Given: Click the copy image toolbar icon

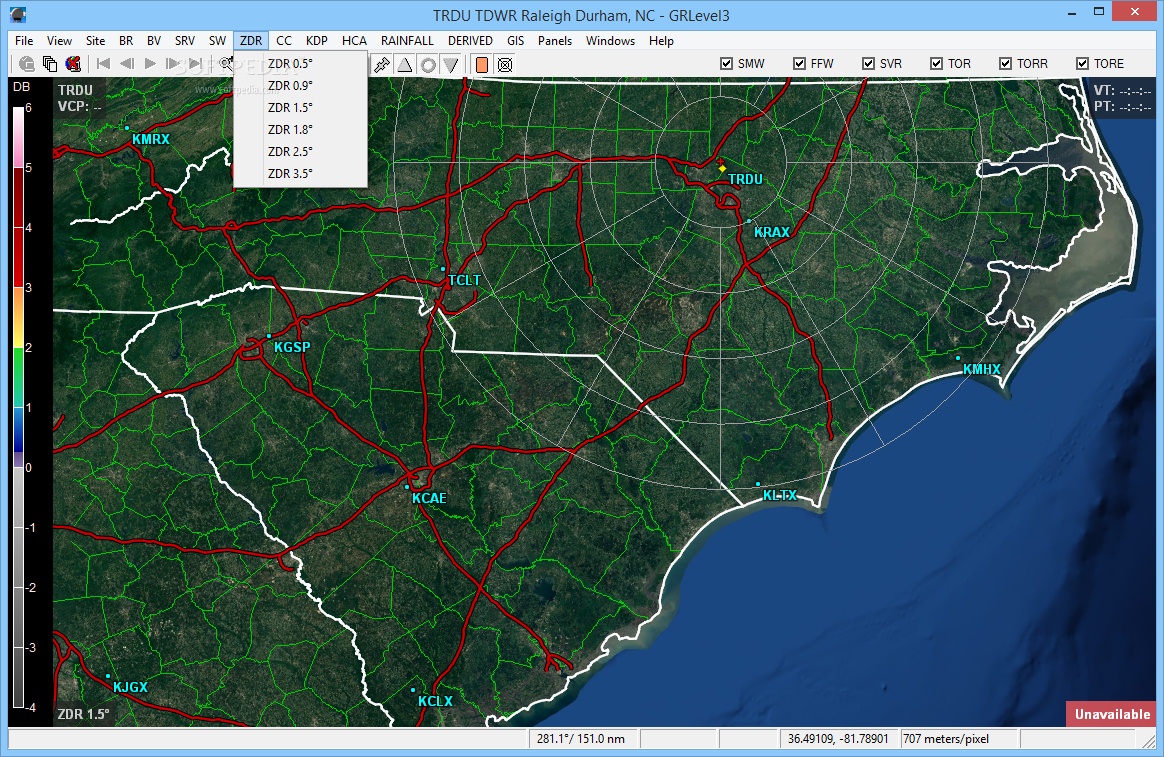Looking at the screenshot, I should click(50, 64).
